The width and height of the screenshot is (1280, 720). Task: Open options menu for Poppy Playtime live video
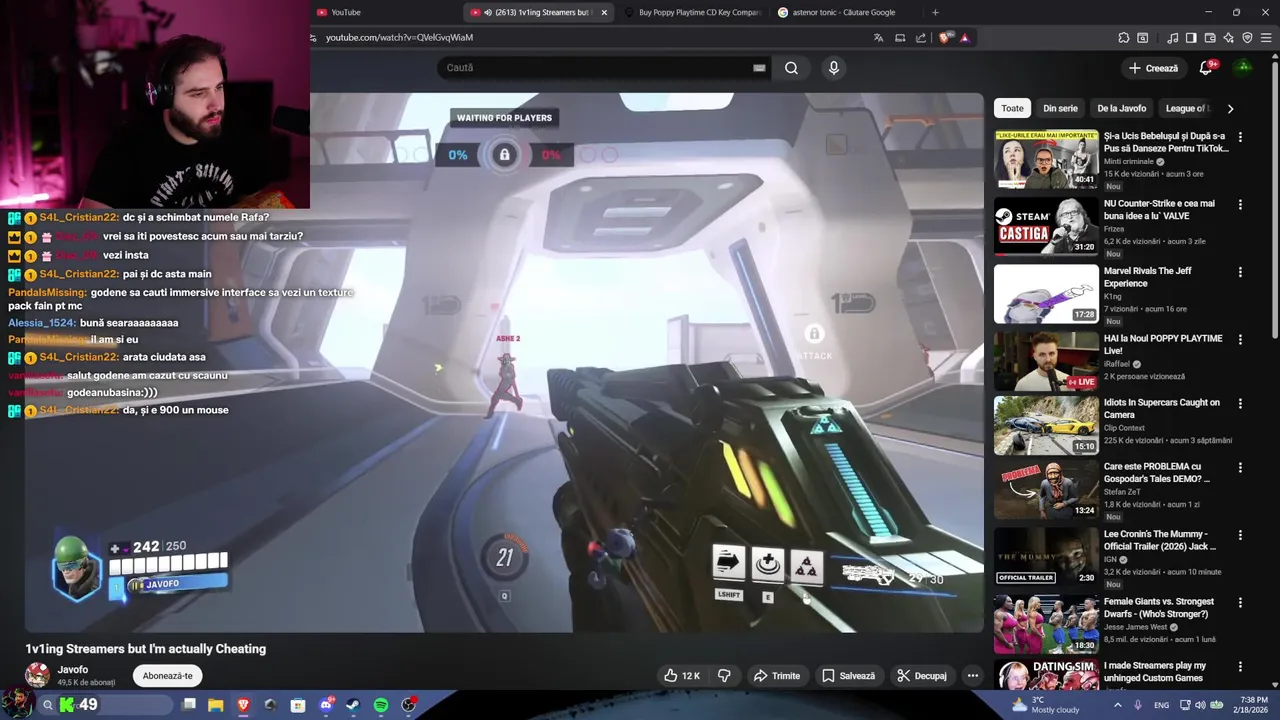1240,339
